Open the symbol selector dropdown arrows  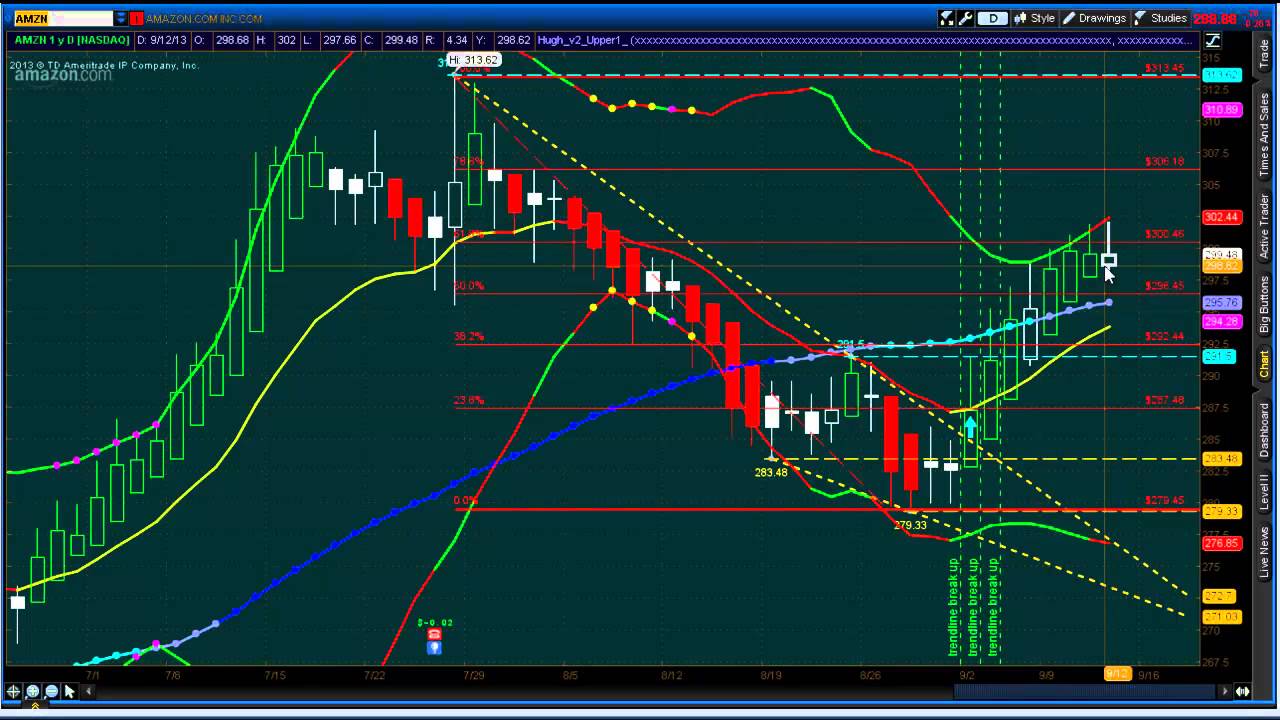point(121,18)
